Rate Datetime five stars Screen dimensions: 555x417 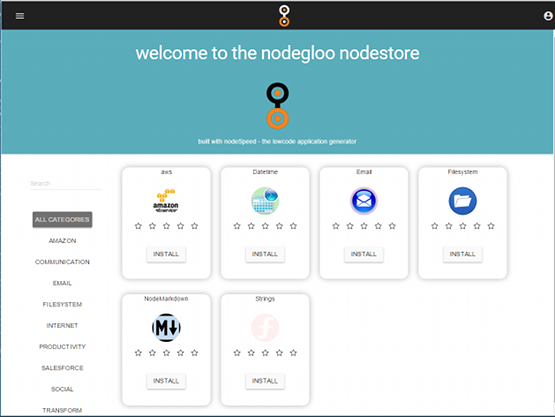[293, 226]
